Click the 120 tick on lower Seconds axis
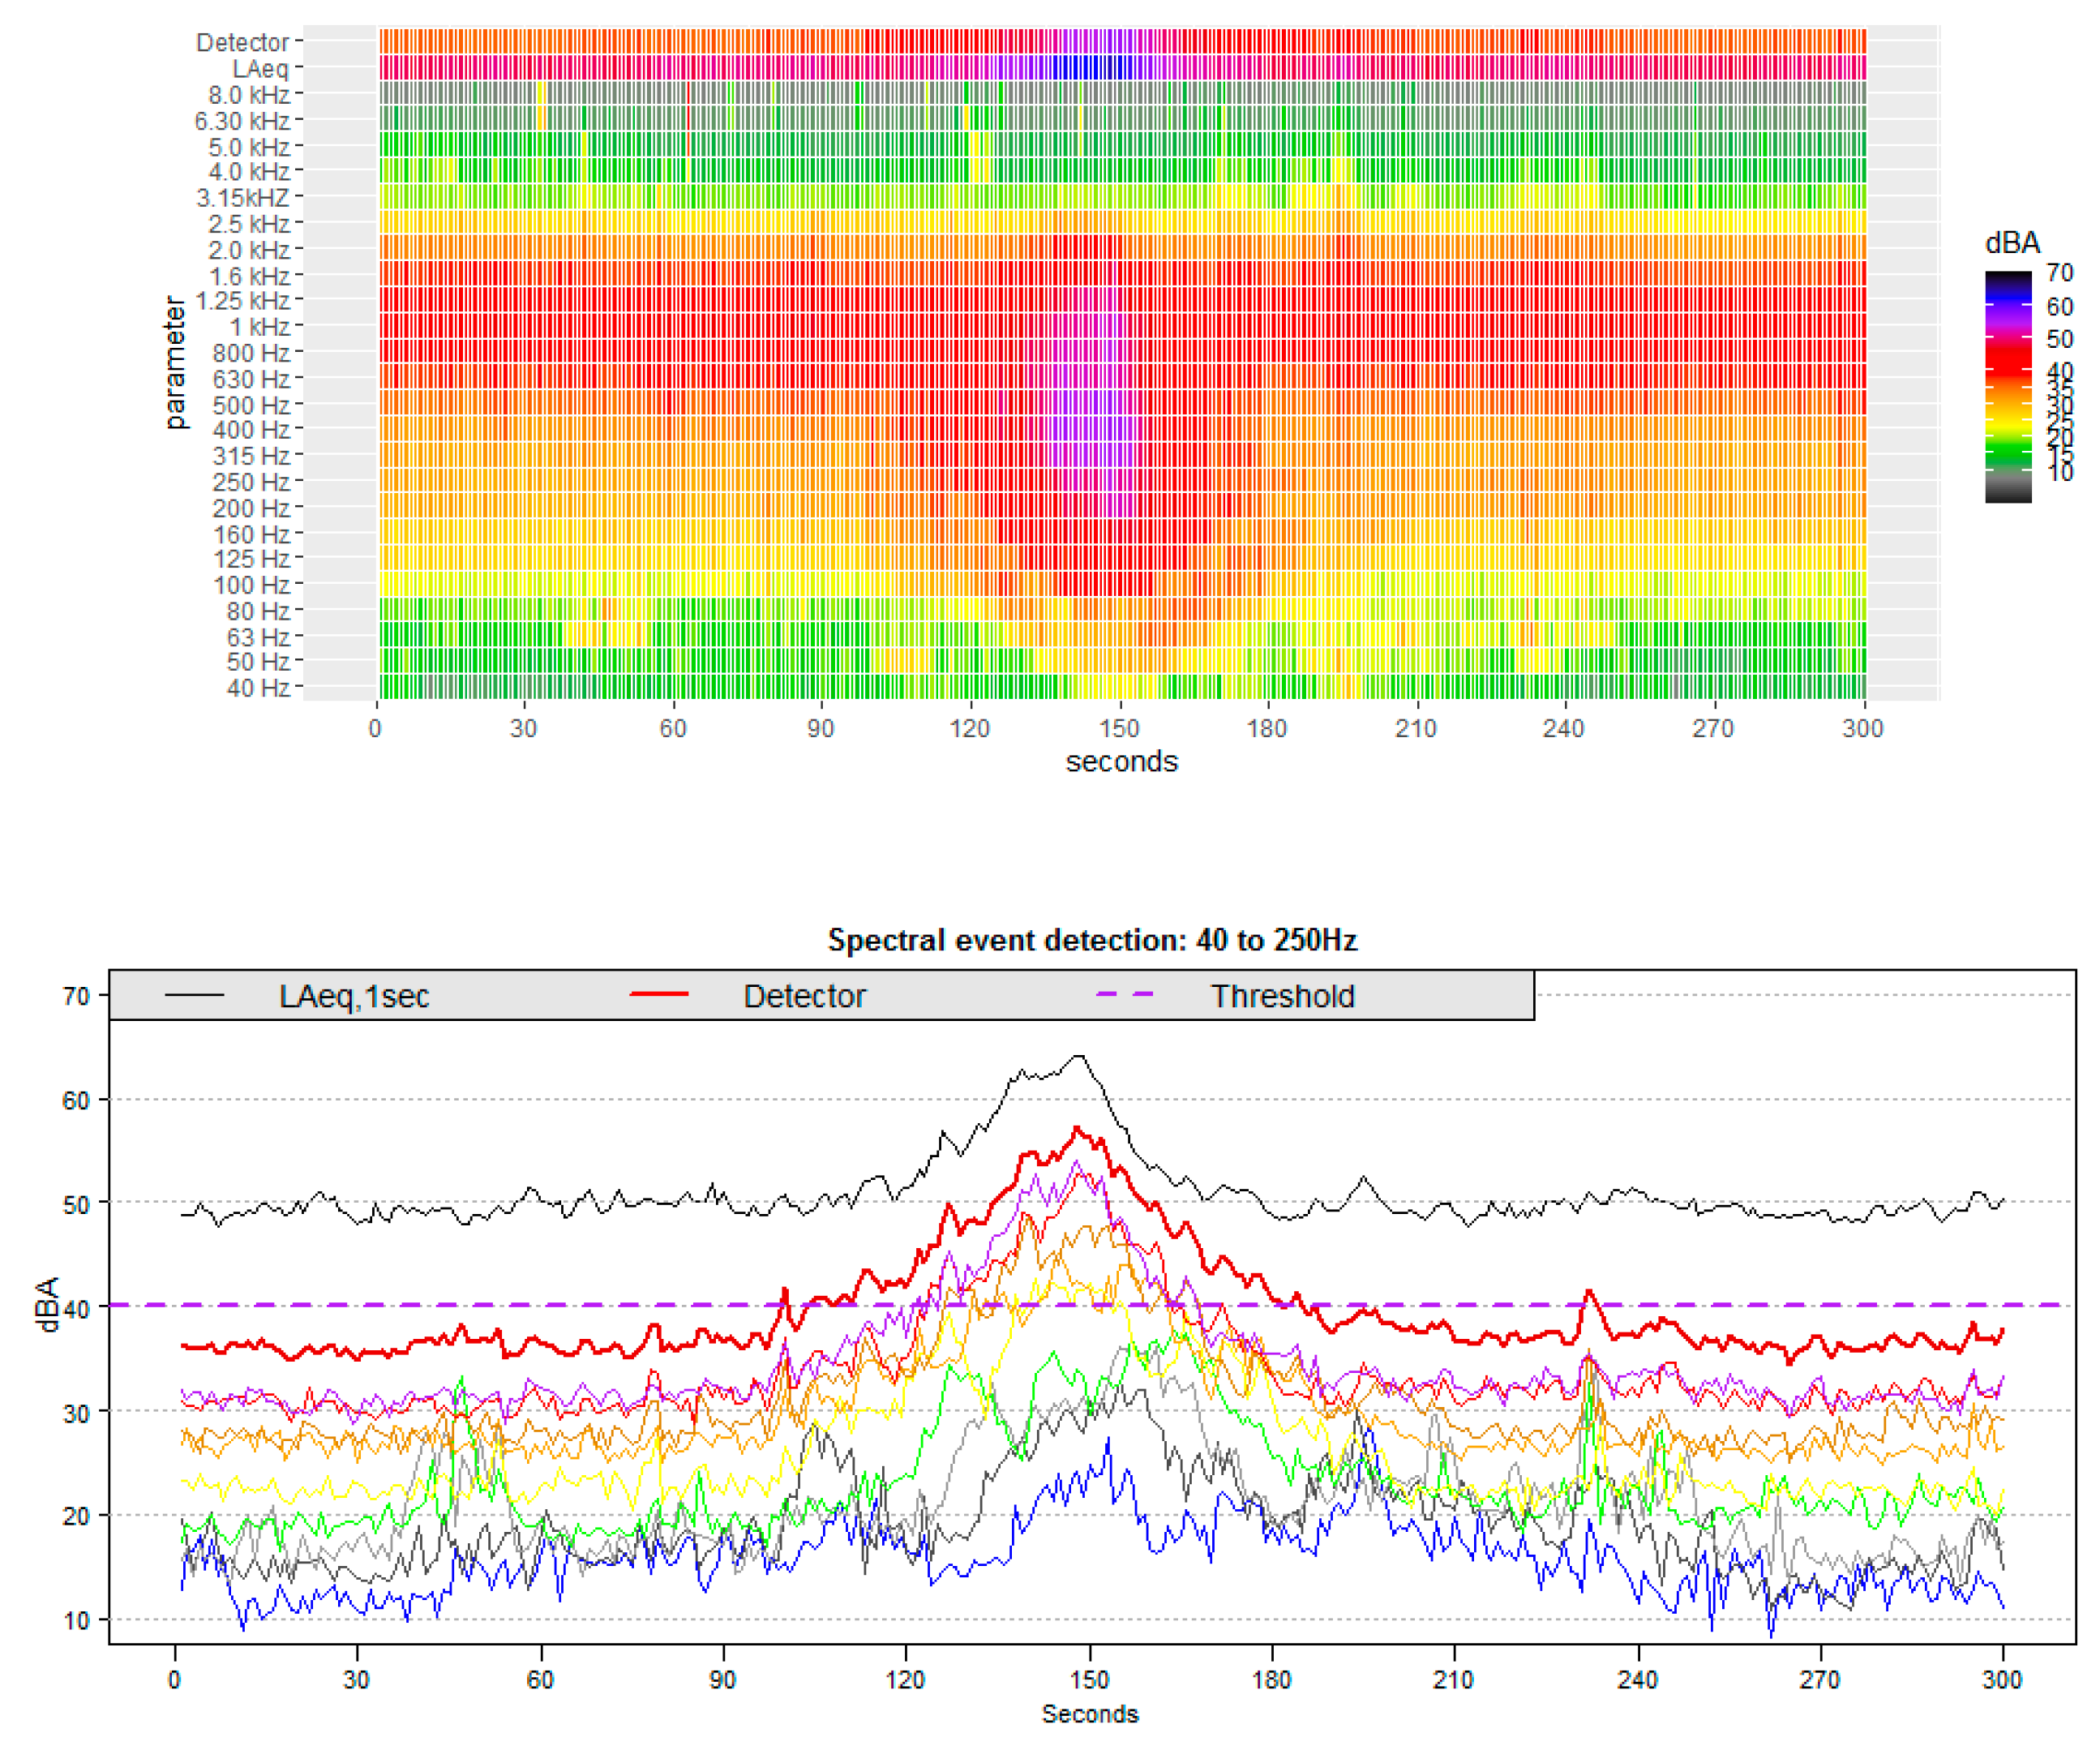Viewport: 2100px width, 1746px height. tap(905, 1679)
